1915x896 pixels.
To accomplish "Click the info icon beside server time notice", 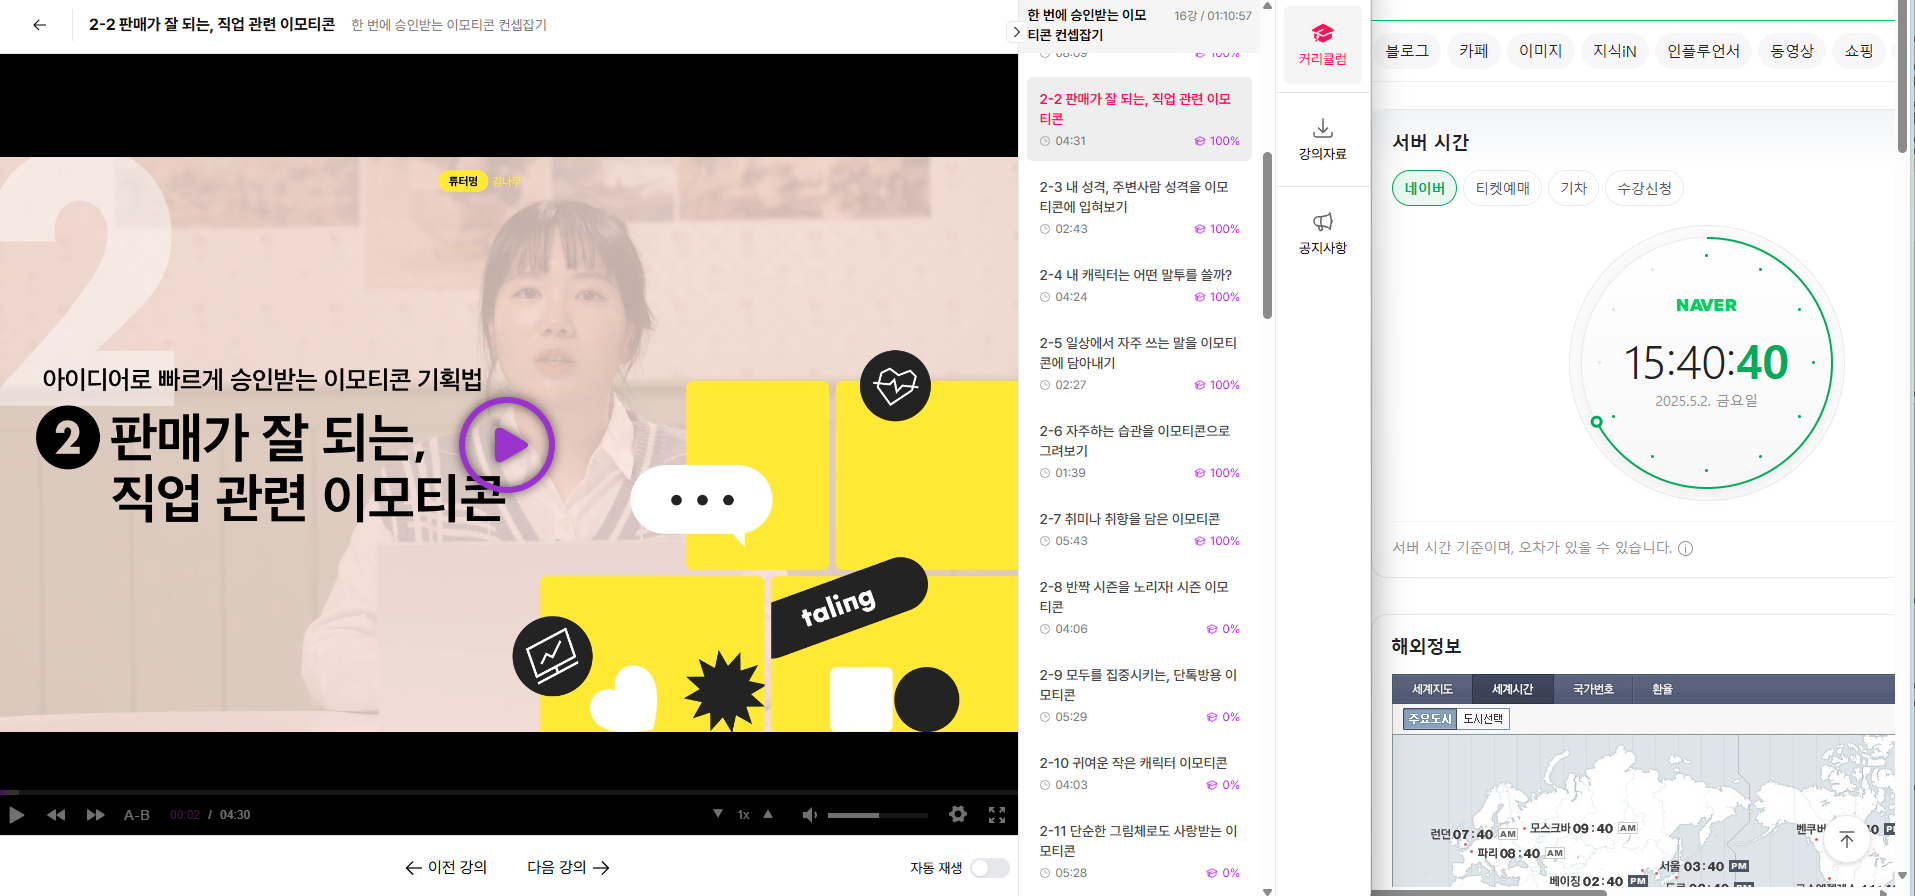I will [x=1685, y=548].
